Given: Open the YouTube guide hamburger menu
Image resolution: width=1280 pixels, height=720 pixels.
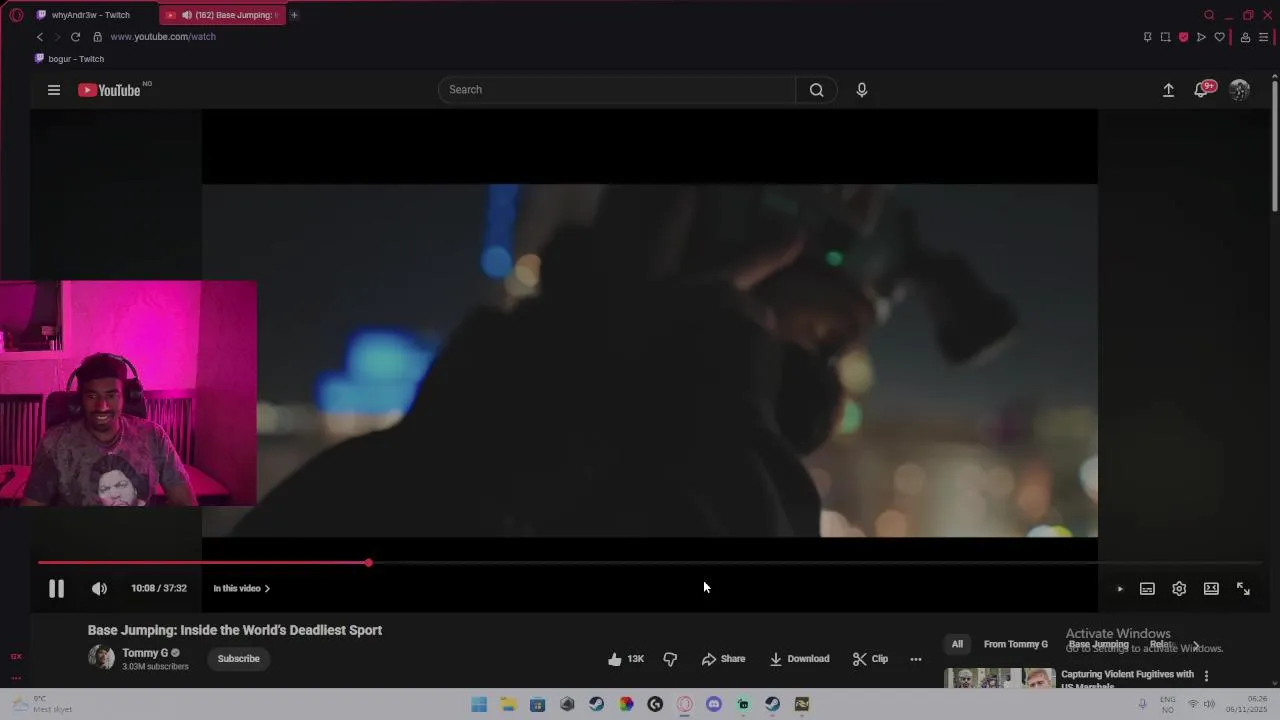Looking at the screenshot, I should (x=54, y=90).
